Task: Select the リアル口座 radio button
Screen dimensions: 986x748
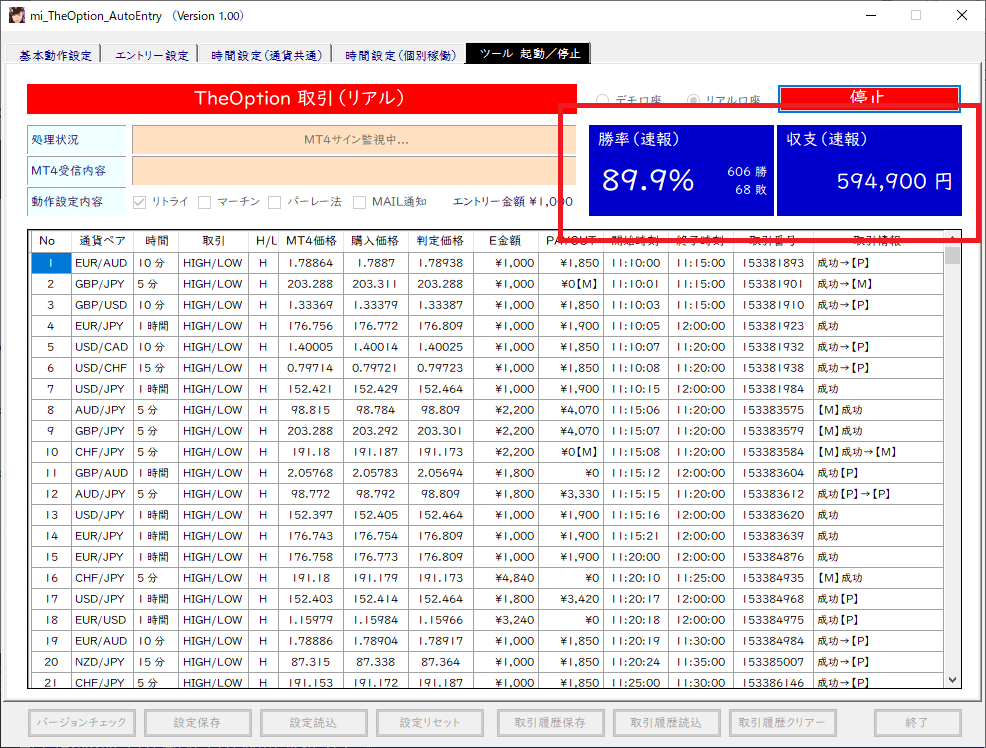Action: [694, 100]
